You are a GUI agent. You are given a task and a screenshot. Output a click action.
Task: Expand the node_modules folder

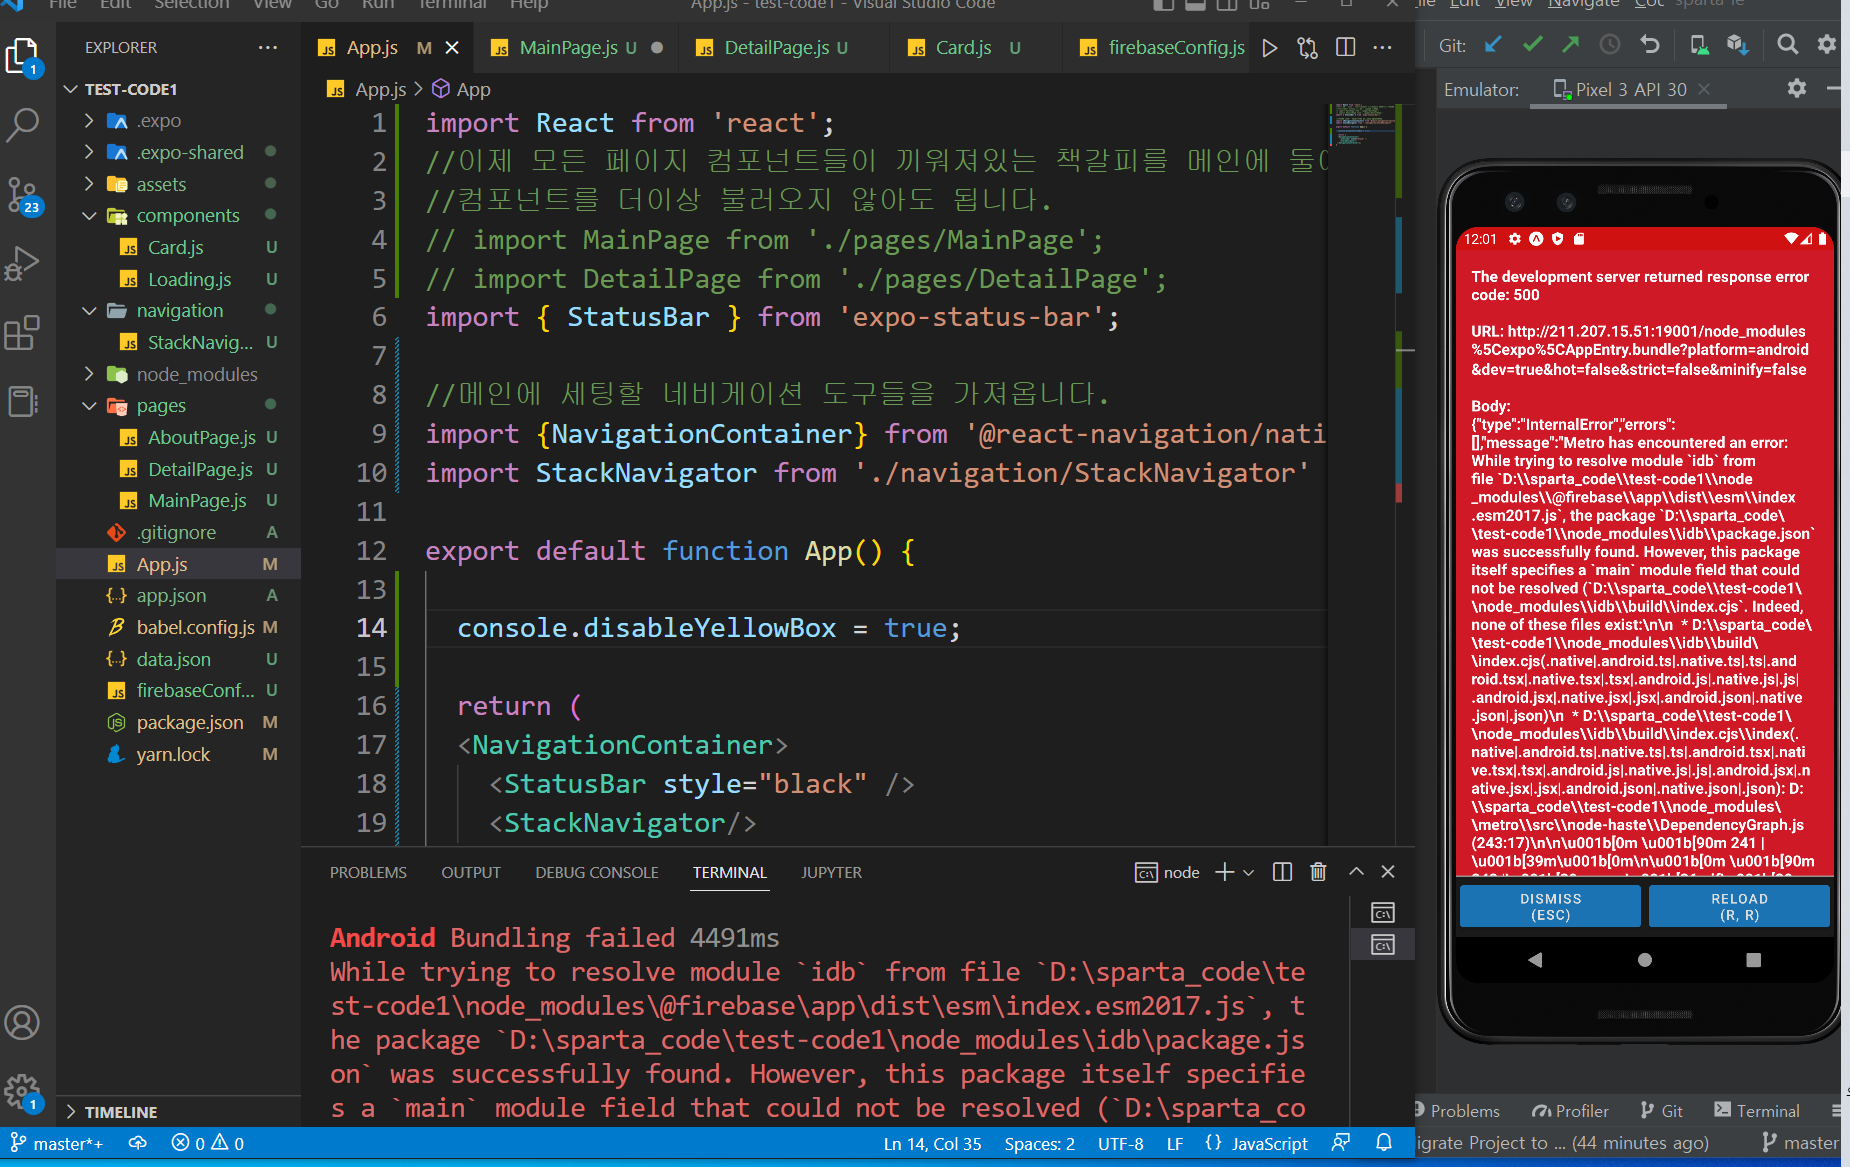coord(89,374)
